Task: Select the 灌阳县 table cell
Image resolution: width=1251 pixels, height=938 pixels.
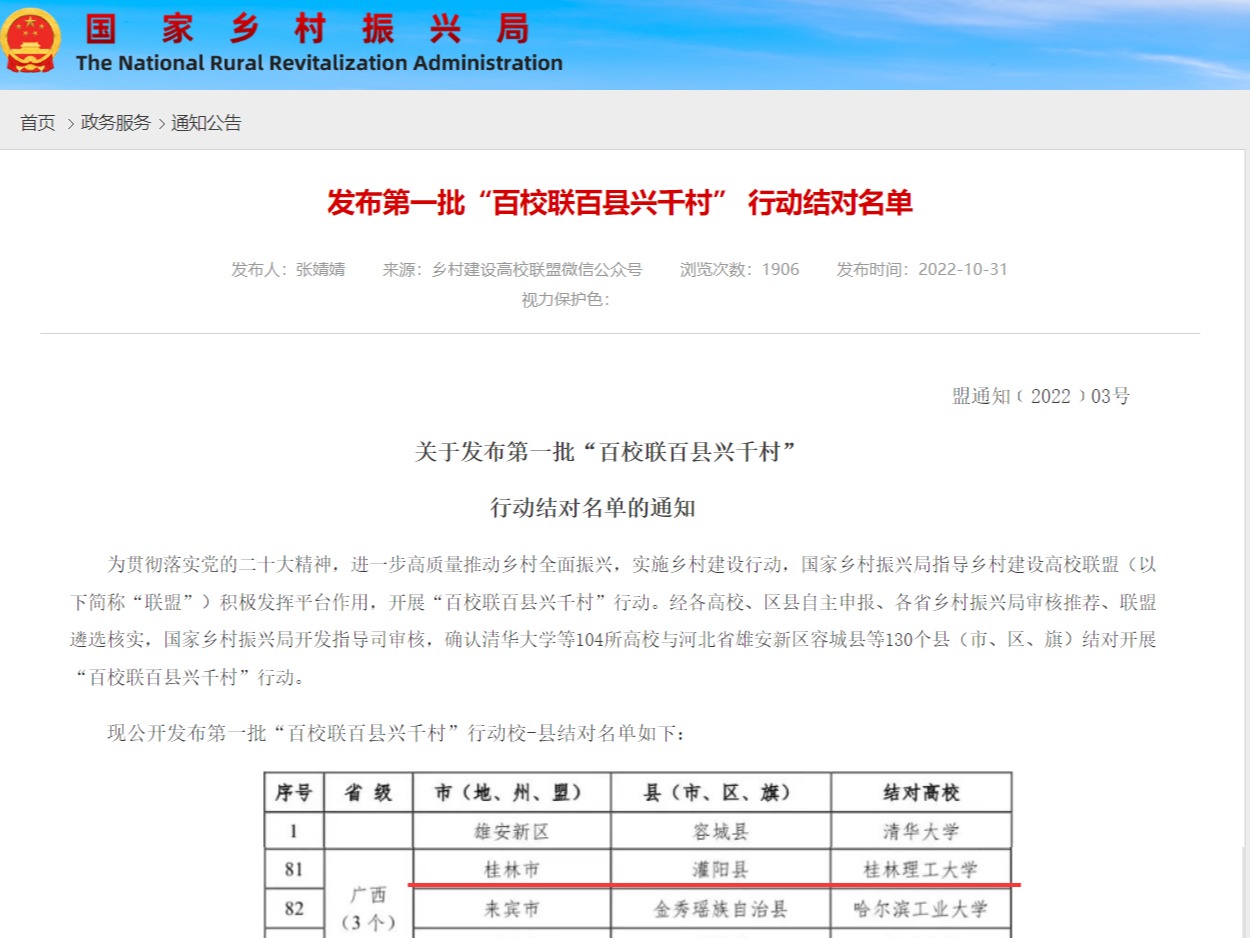Action: [x=720, y=869]
